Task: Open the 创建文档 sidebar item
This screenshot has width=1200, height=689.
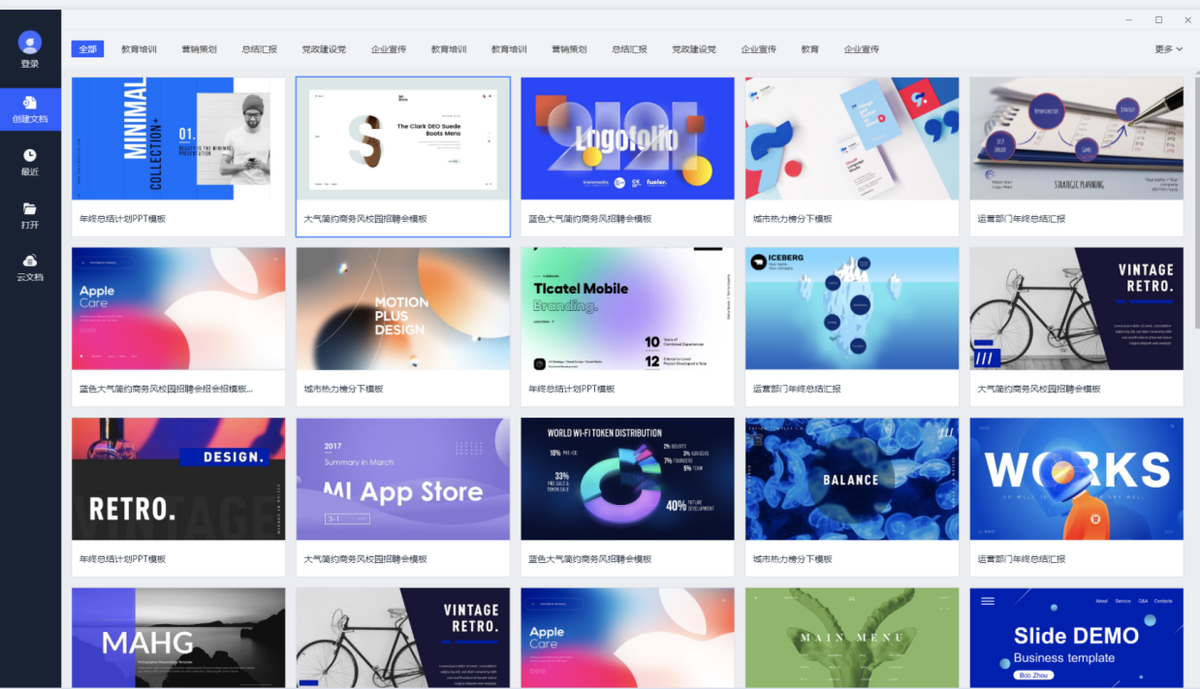Action: [x=30, y=109]
